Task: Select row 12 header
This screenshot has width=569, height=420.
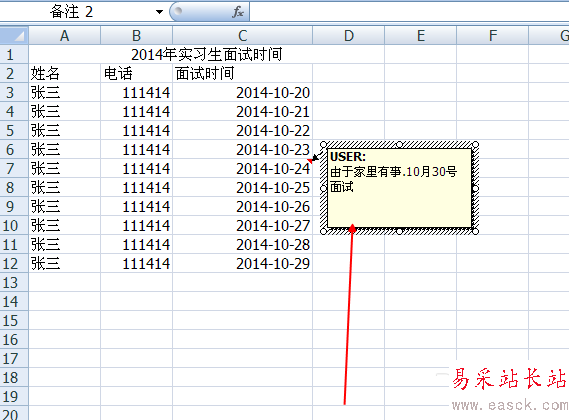Action: 14,263
